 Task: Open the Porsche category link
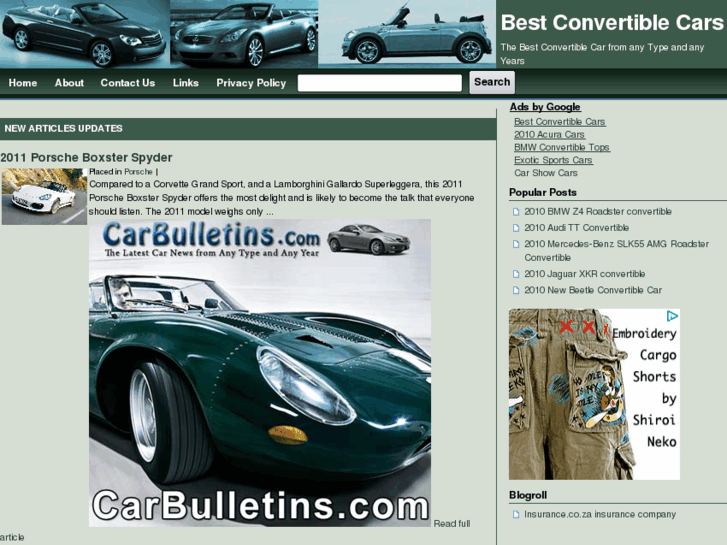pos(138,172)
